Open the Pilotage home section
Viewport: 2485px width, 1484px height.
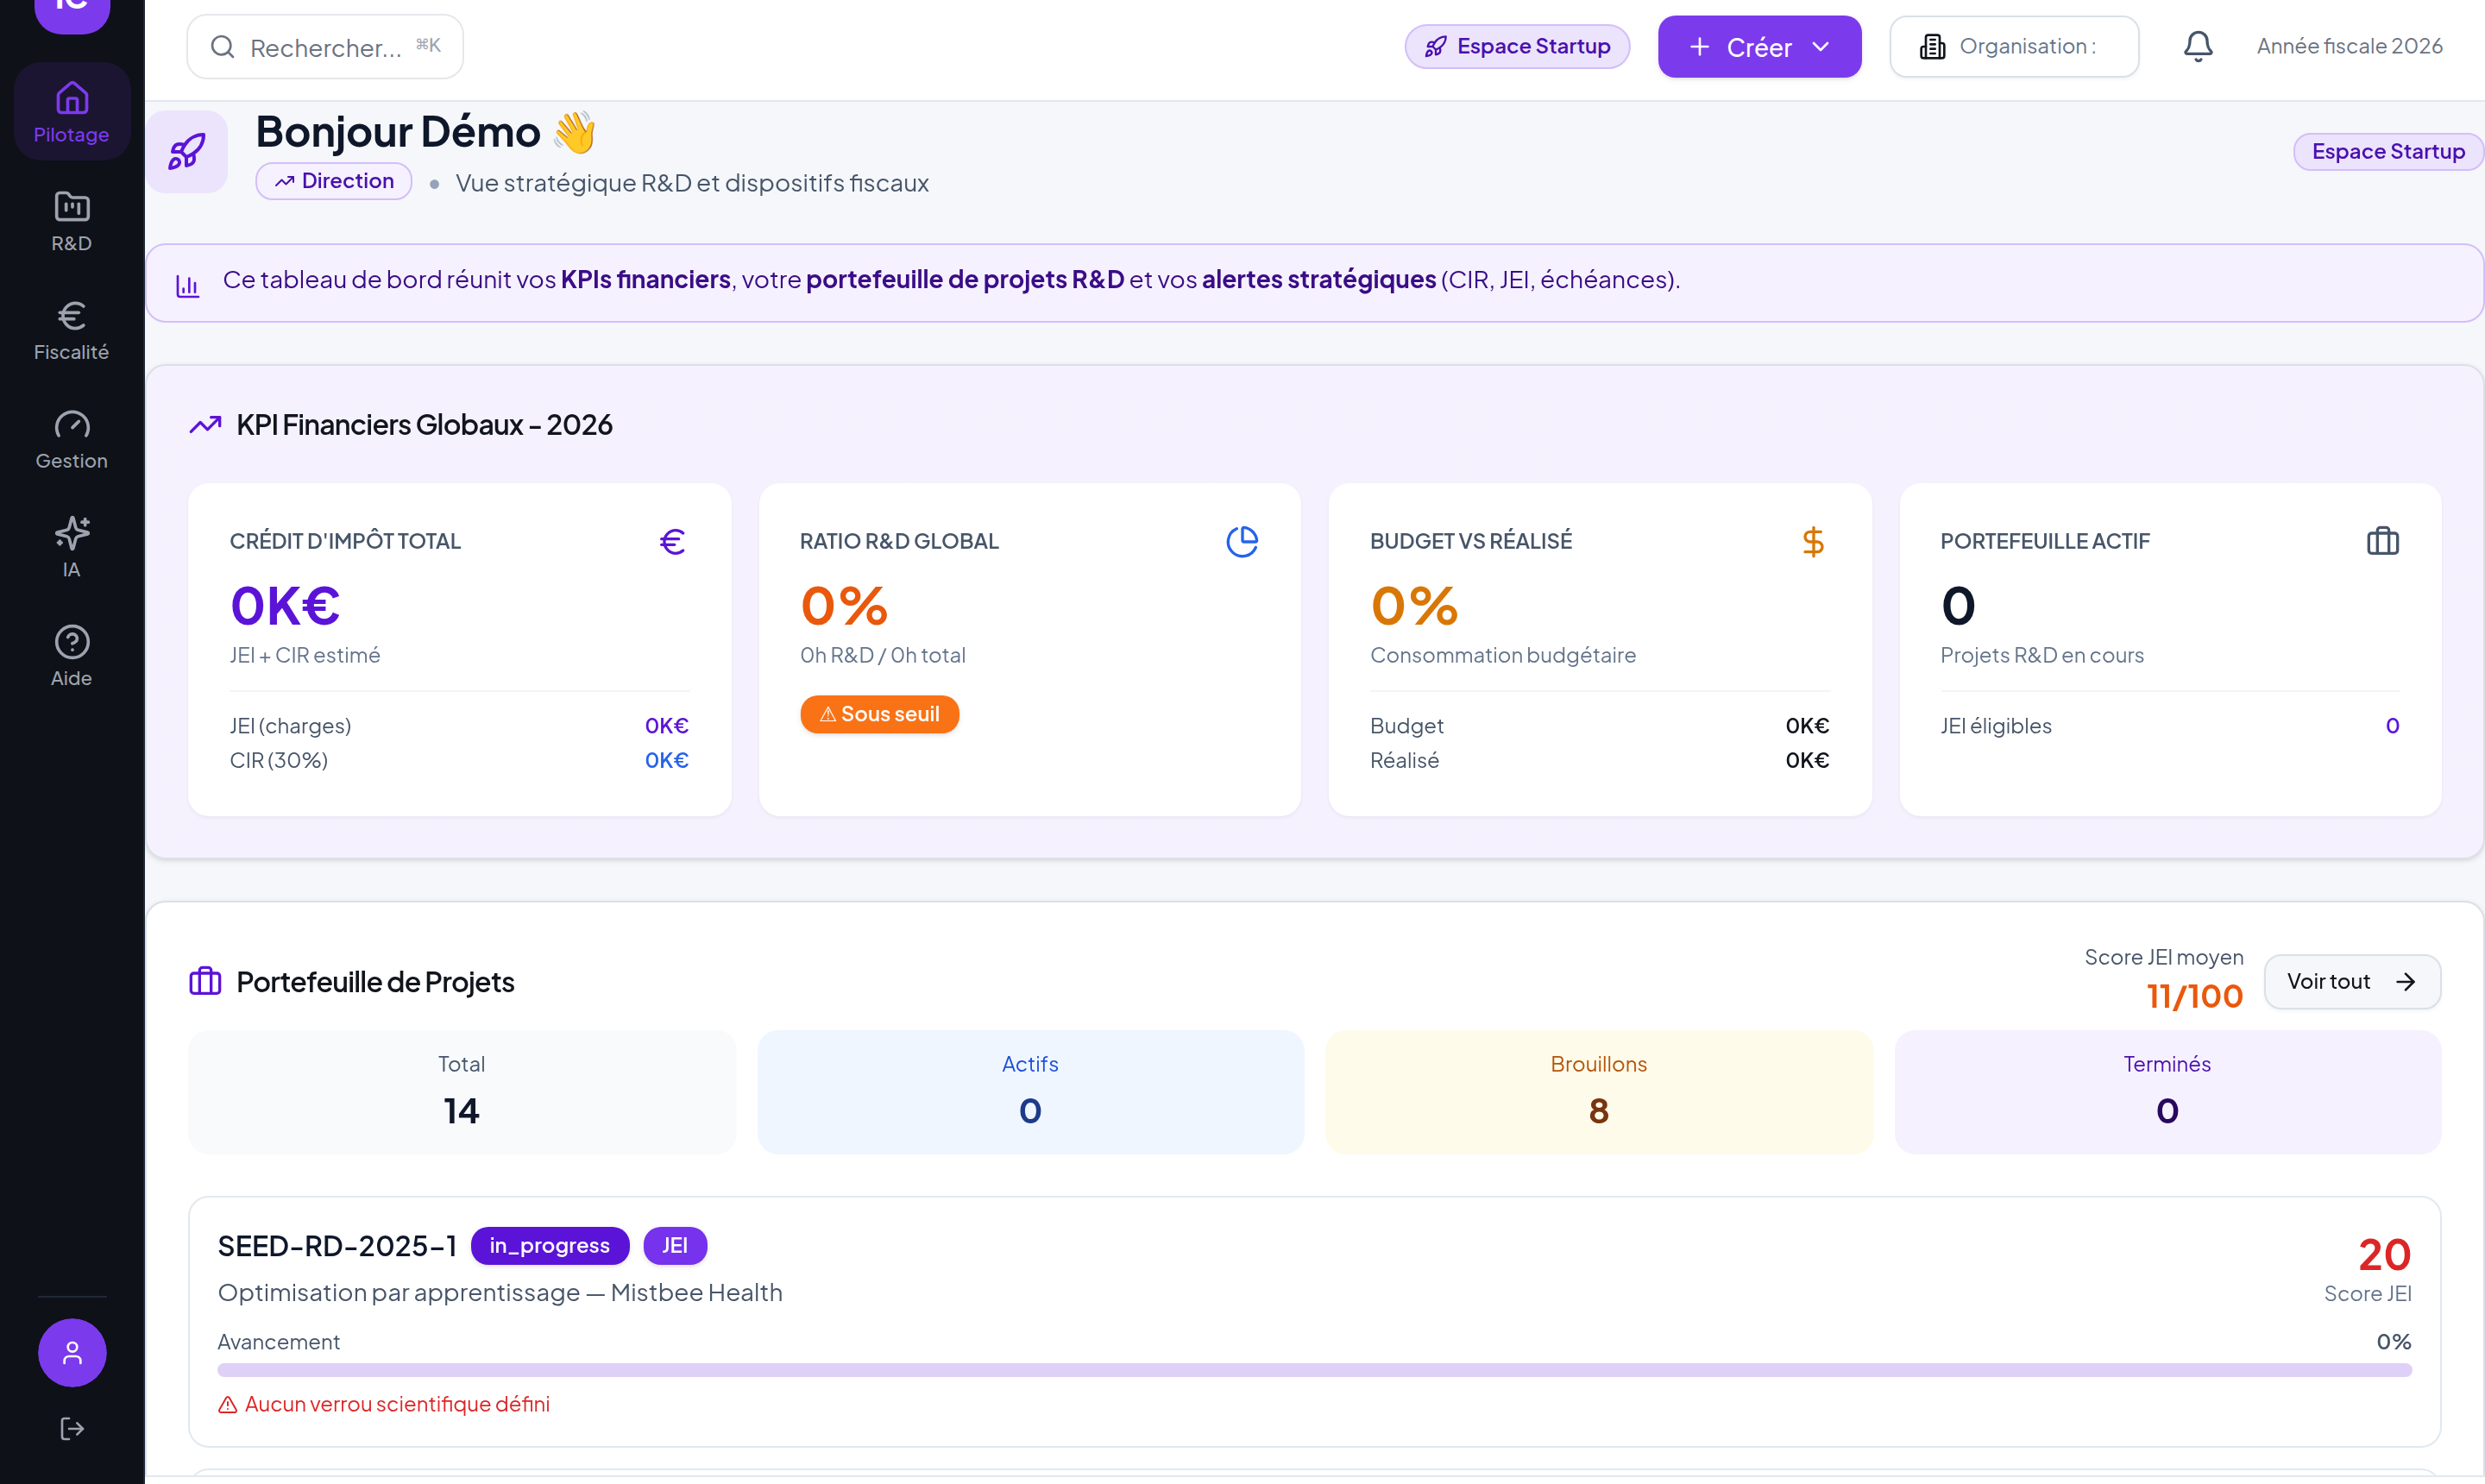pos(71,112)
